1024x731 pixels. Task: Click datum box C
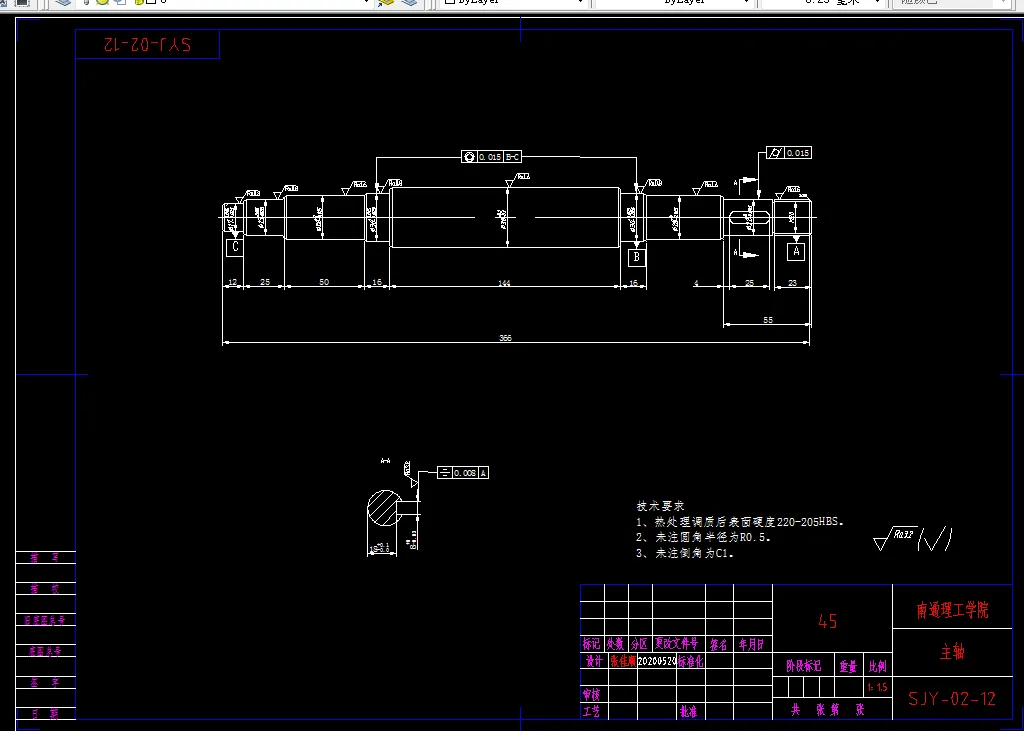click(x=235, y=247)
